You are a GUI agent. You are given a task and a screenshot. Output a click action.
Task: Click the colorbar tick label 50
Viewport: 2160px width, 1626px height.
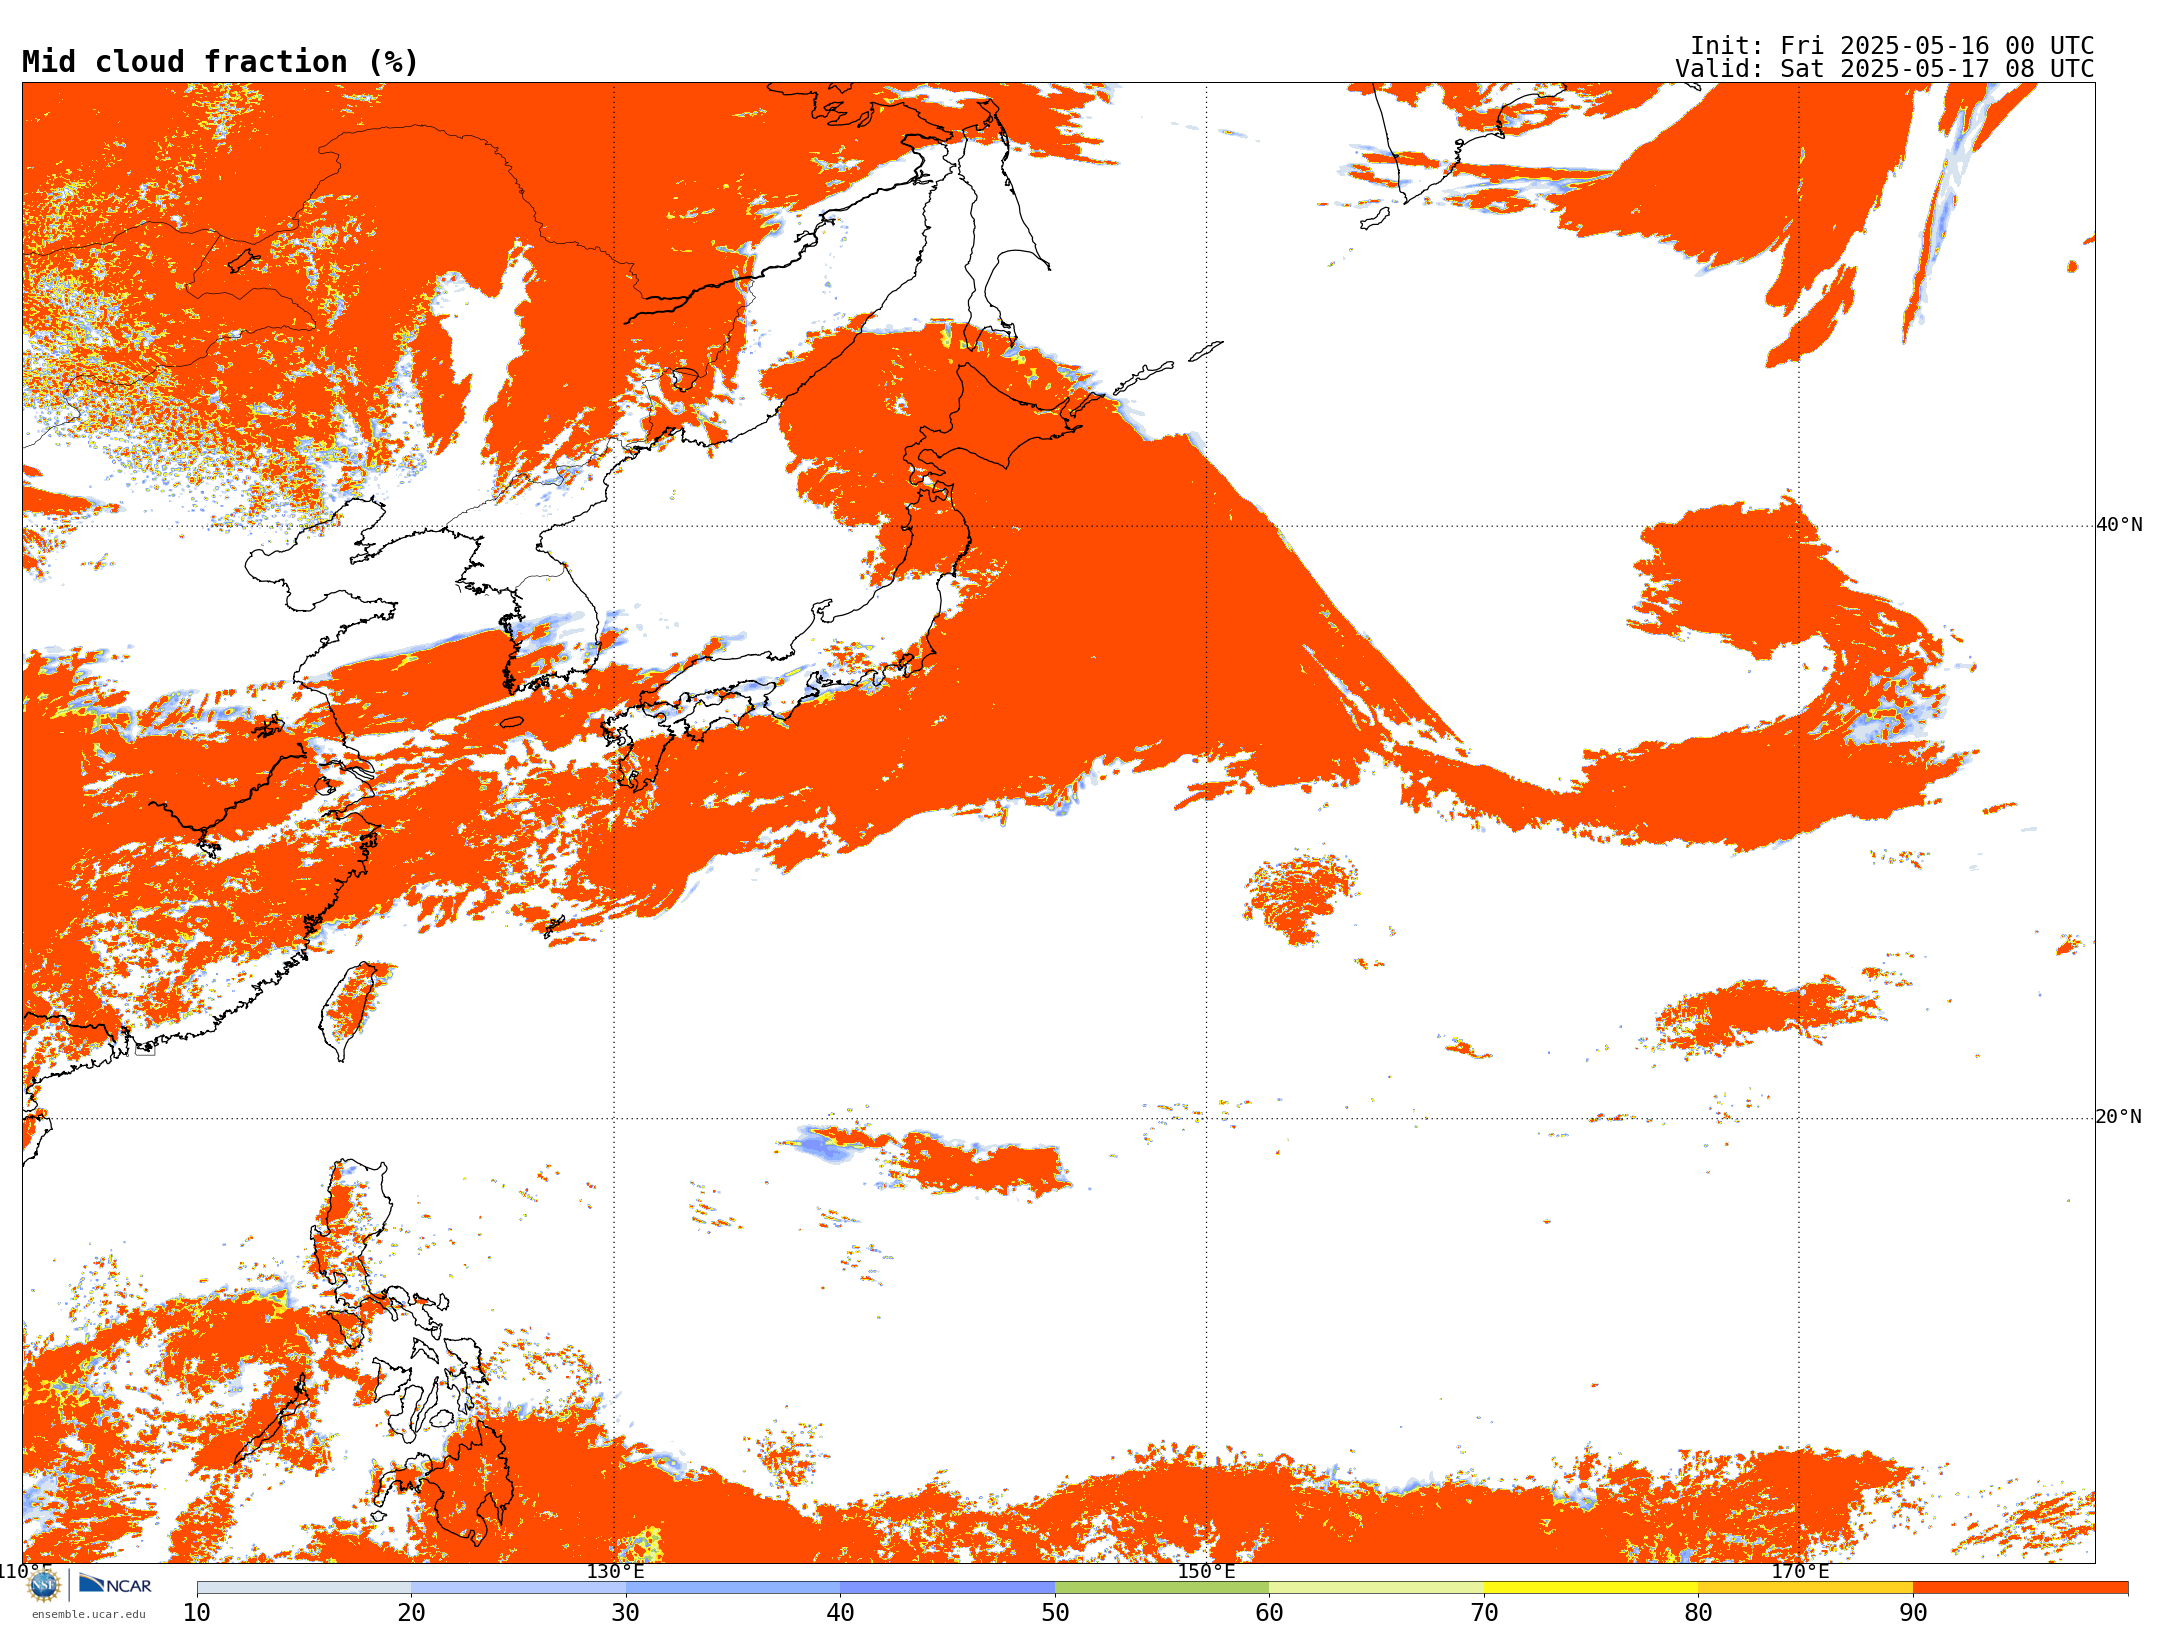click(1055, 1613)
